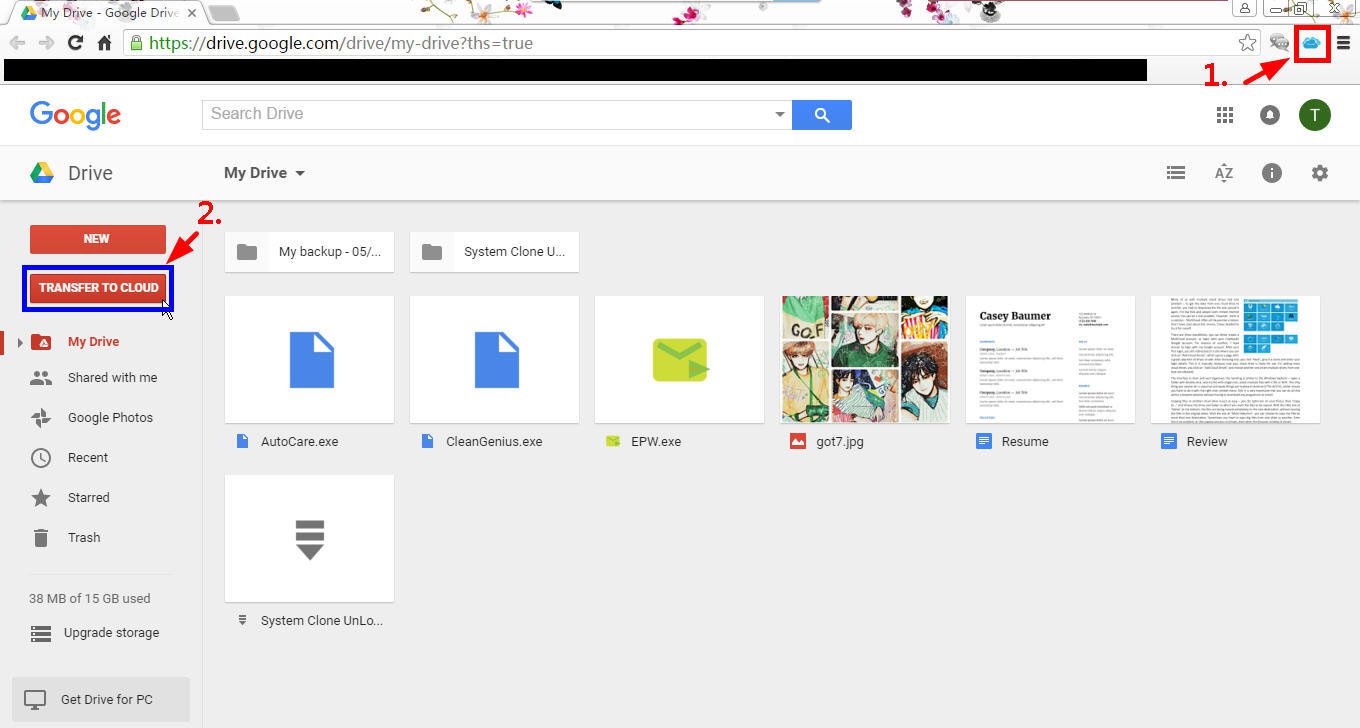1360x728 pixels.
Task: Select the got7.jpg image thumbnail
Action: click(864, 359)
